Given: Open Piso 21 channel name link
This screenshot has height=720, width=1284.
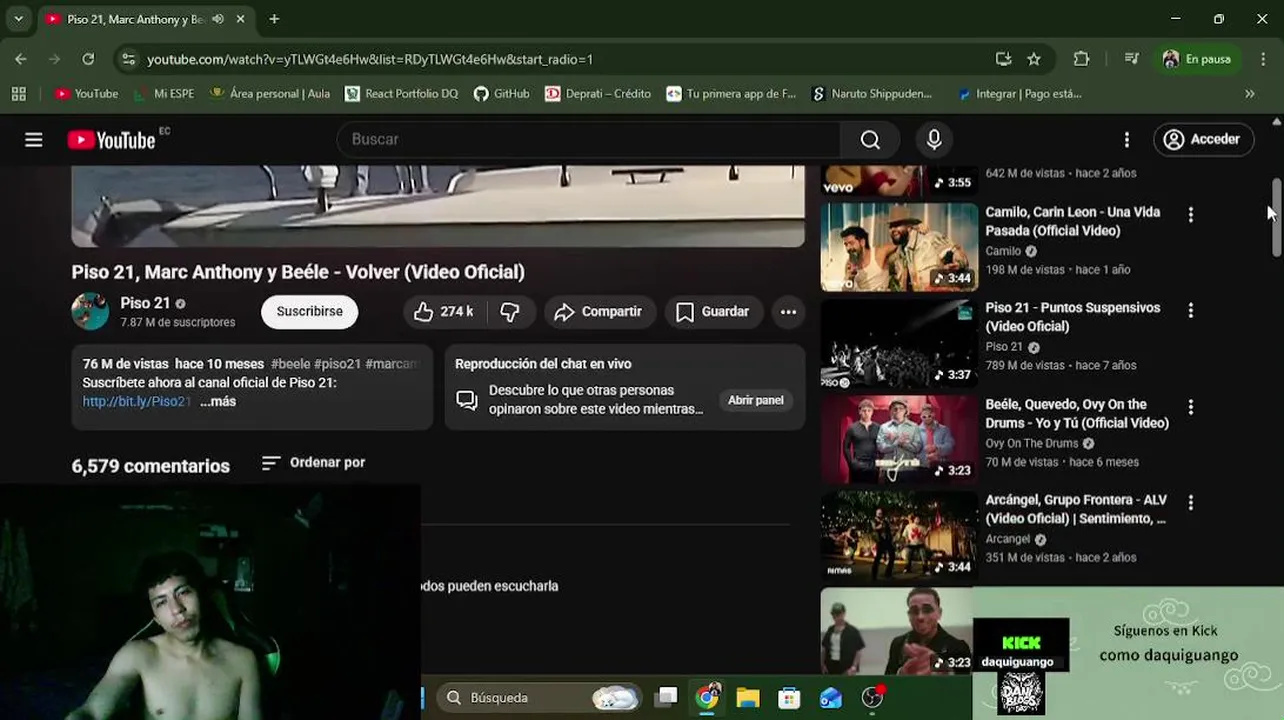Looking at the screenshot, I should 145,303.
